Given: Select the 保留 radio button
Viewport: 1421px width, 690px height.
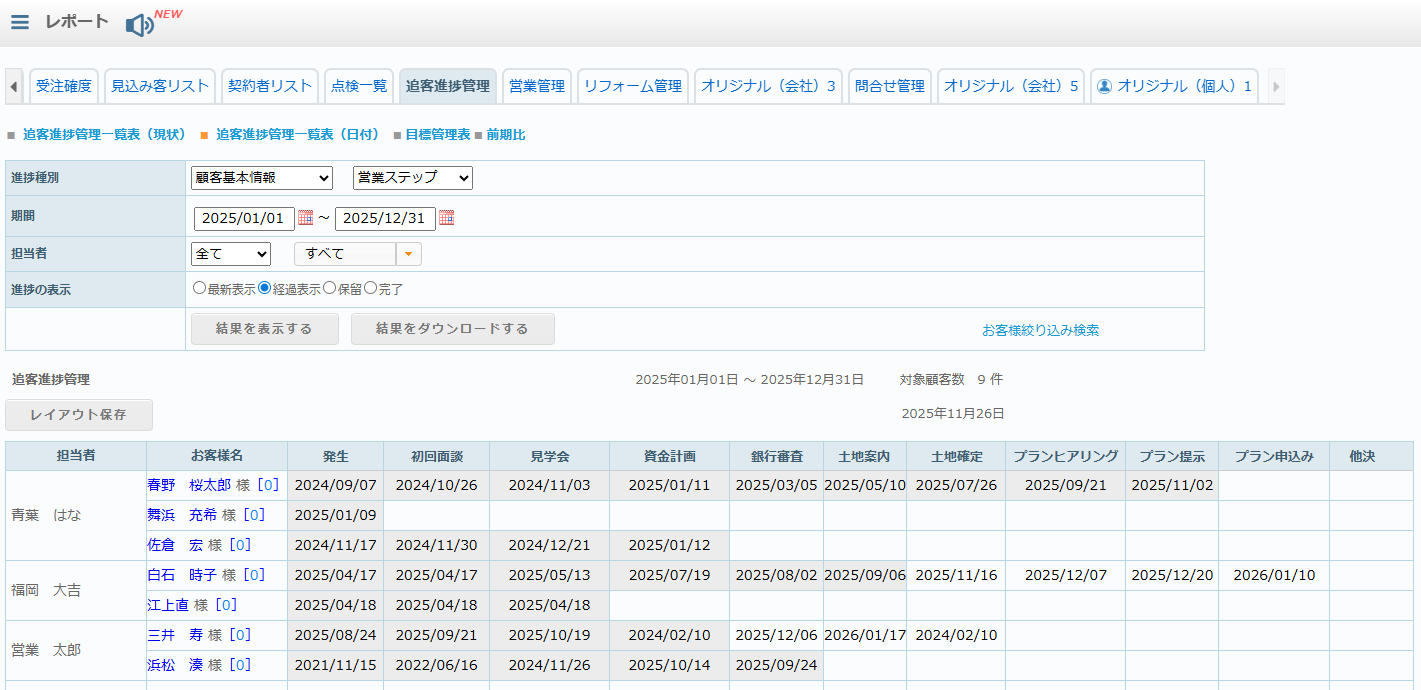Looking at the screenshot, I should 329,288.
